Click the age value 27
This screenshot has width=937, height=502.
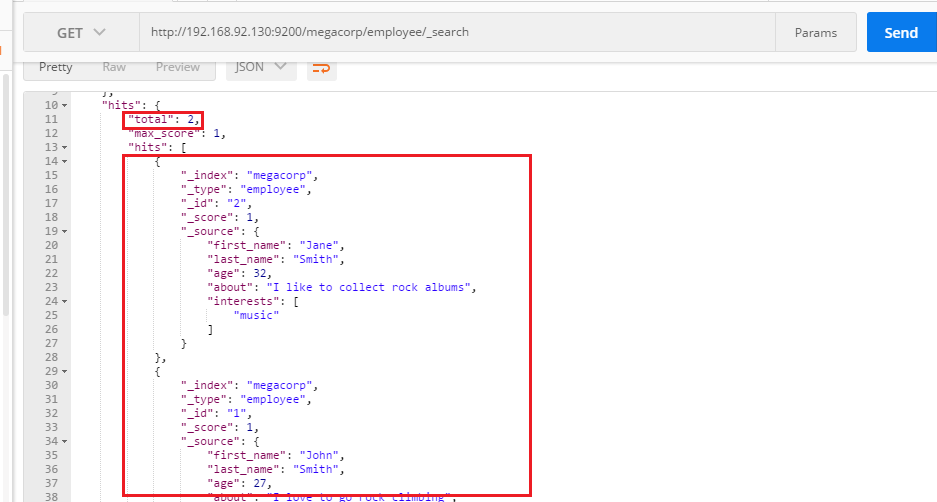[x=260, y=483]
